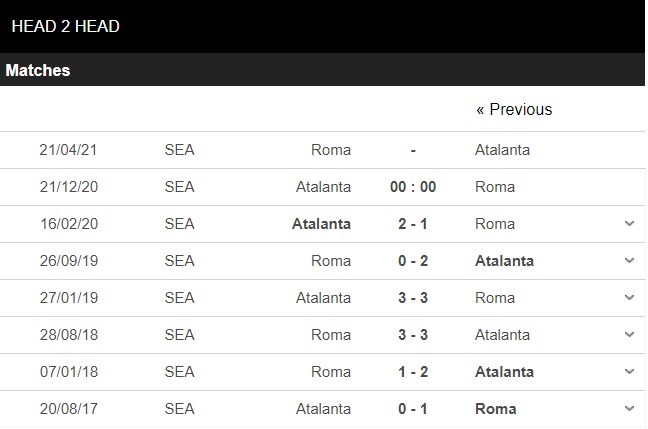The width and height of the screenshot is (648, 429).
Task: Open the 0 - 1 score on 20/08/17
Action: point(413,409)
